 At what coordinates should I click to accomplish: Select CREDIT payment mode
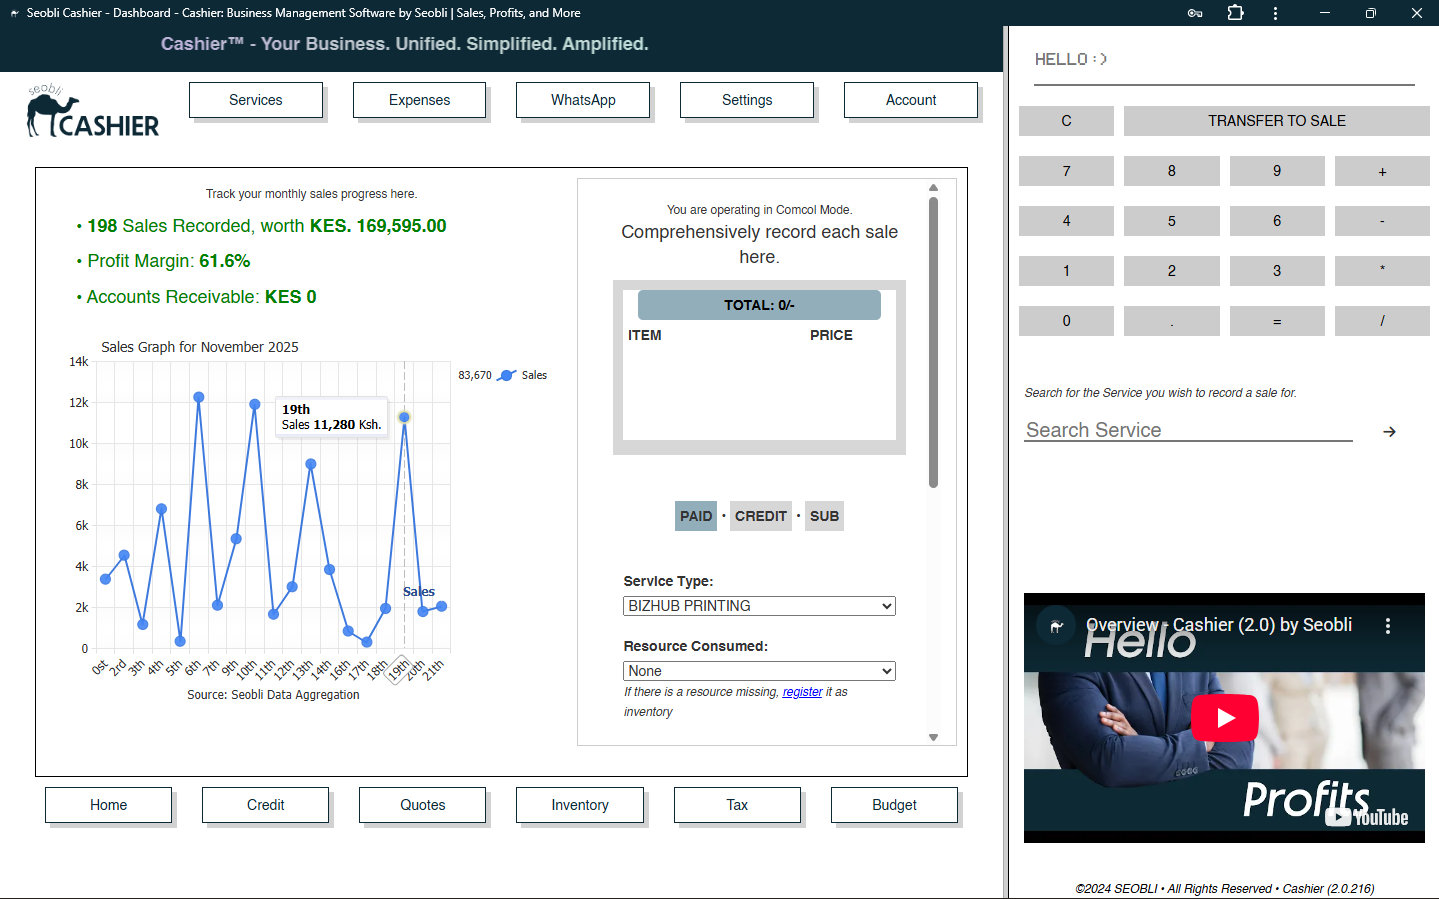pos(761,516)
